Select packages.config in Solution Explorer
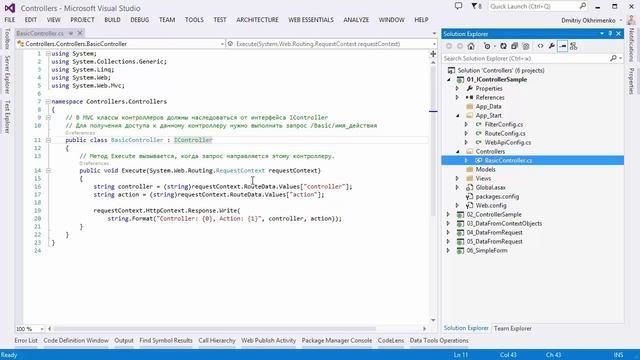Viewport: 640px width, 360px height. (x=497, y=196)
